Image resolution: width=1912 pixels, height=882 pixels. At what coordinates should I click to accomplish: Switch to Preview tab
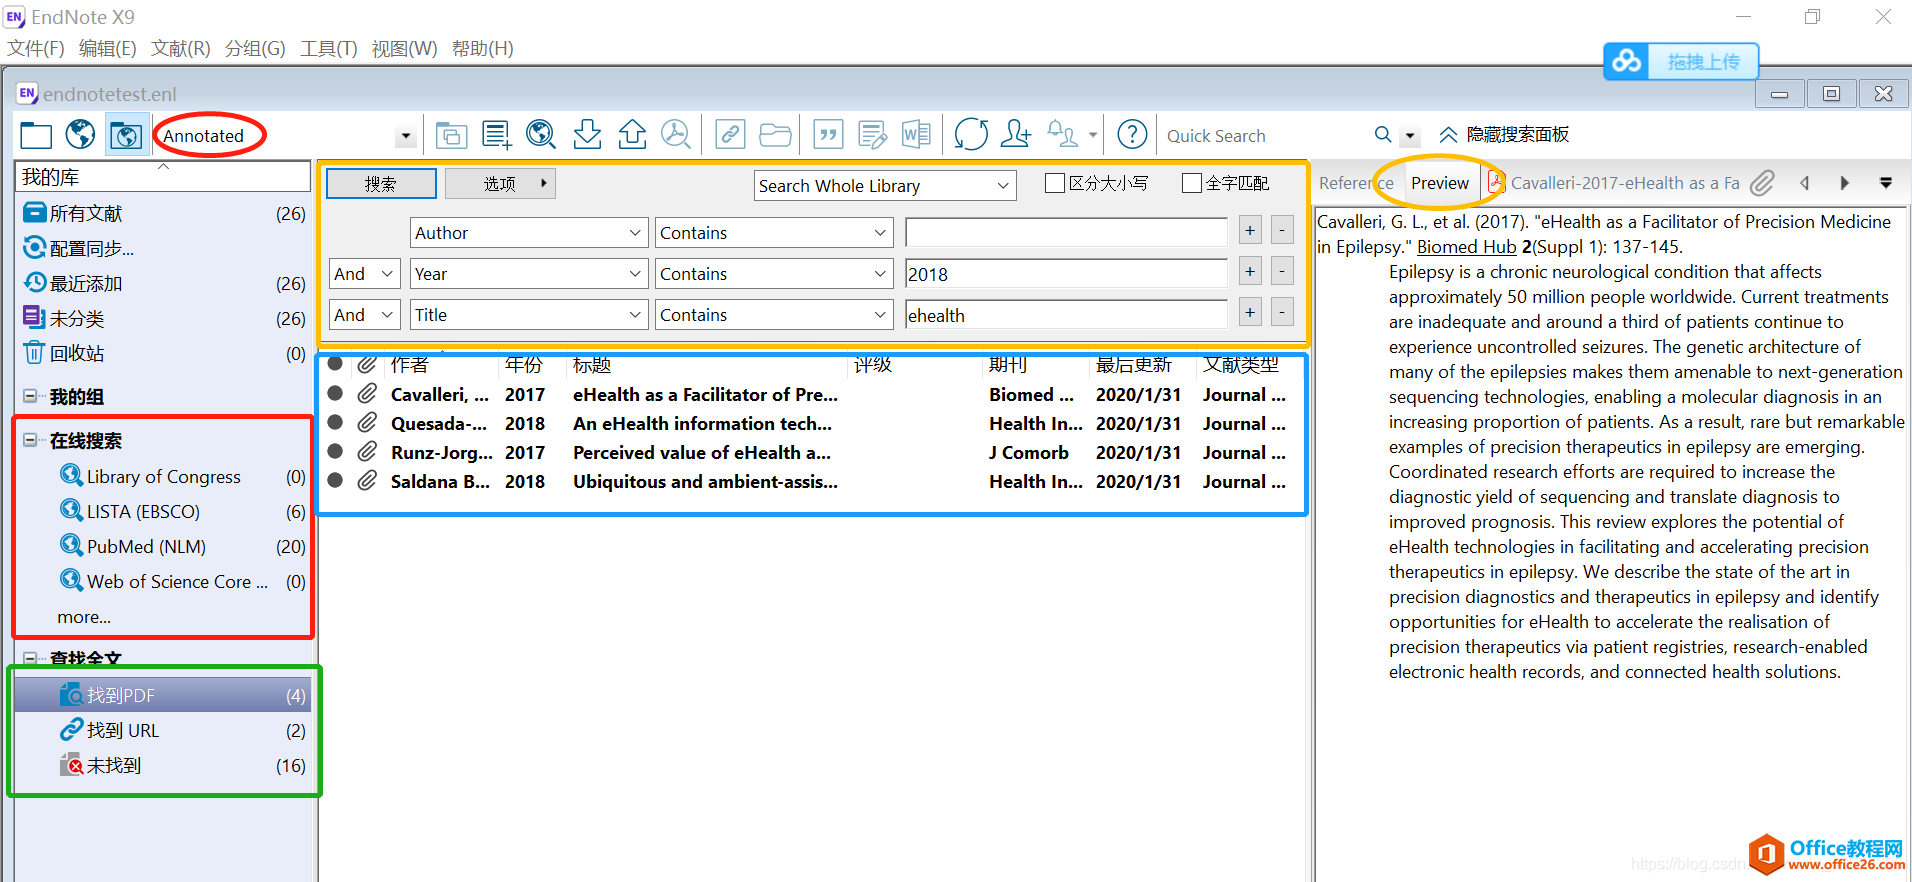coord(1440,183)
